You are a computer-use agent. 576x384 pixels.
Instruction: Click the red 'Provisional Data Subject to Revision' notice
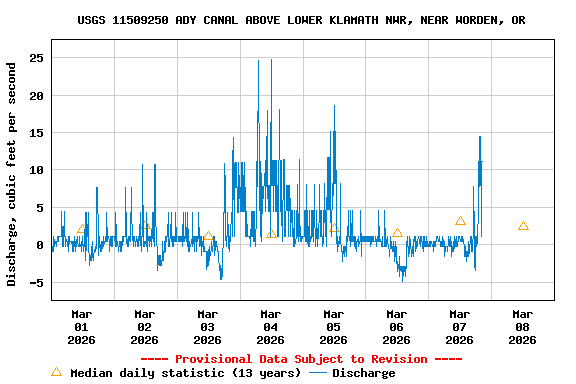[x=301, y=359]
